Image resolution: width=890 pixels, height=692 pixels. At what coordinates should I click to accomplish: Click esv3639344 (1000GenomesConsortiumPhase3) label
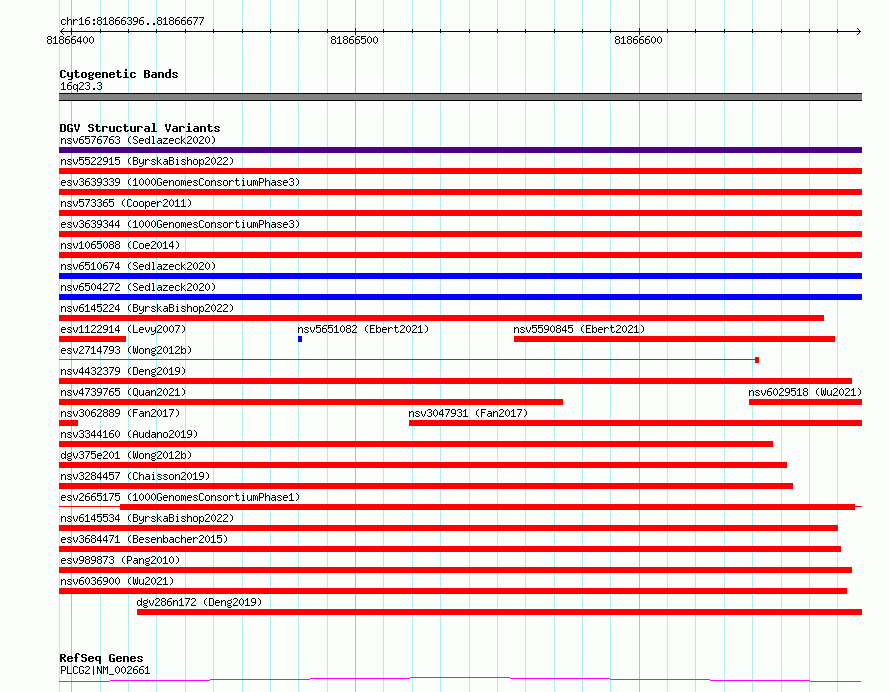180,224
